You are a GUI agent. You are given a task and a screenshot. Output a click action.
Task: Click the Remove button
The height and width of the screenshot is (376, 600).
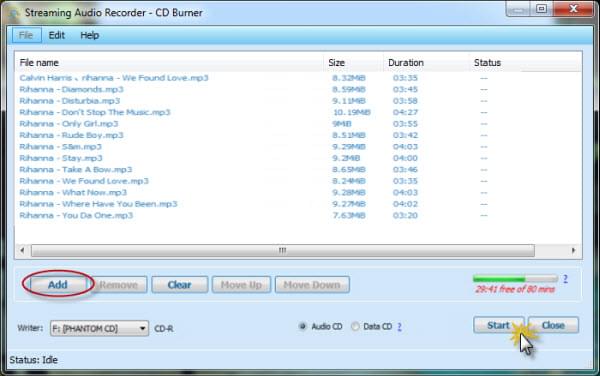[119, 285]
